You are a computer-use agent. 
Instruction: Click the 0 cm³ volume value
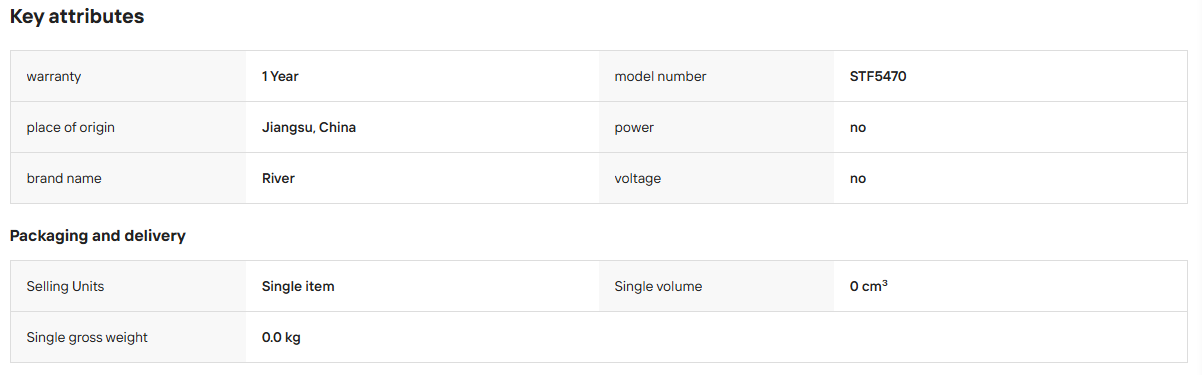pyautogui.click(x=869, y=286)
